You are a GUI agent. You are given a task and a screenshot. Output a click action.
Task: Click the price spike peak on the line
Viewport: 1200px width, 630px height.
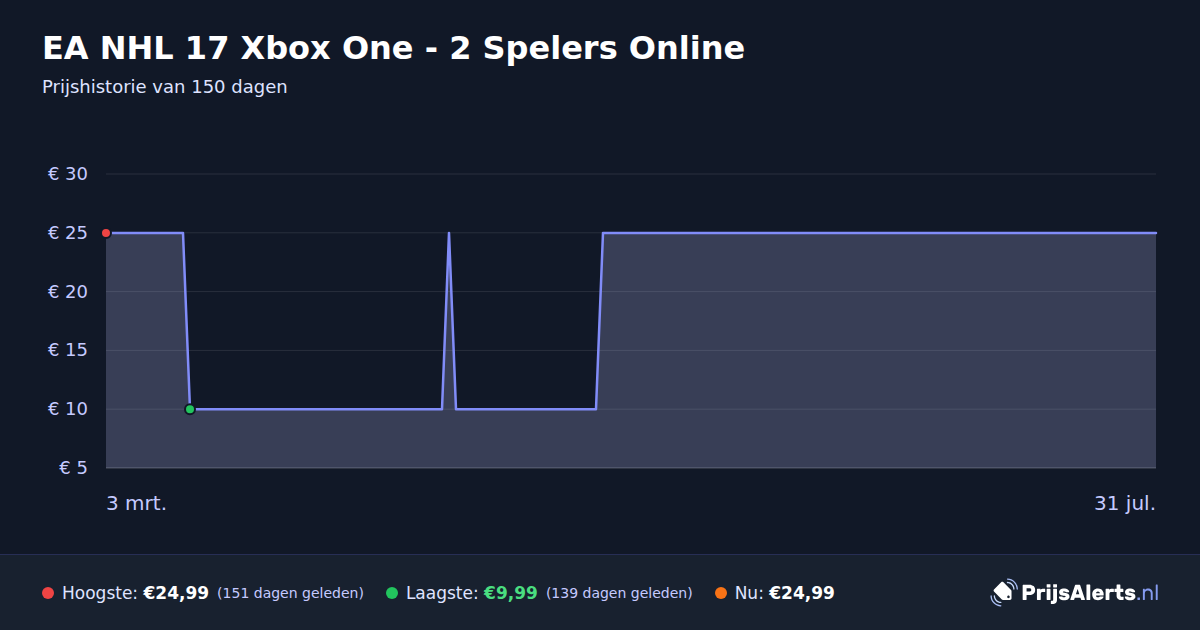tap(449, 234)
